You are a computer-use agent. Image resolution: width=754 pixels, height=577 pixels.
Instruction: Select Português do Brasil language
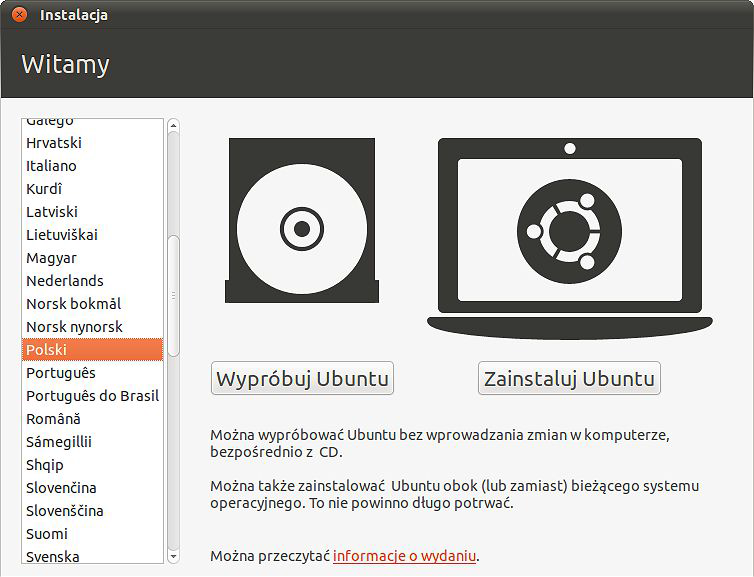coord(92,396)
